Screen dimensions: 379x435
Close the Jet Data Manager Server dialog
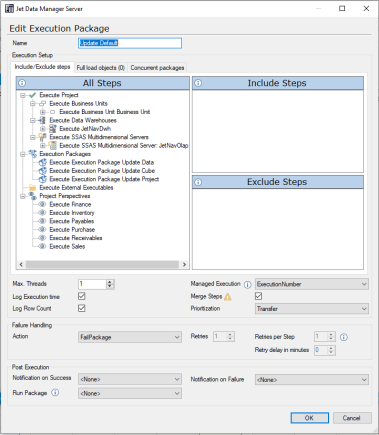coord(366,9)
